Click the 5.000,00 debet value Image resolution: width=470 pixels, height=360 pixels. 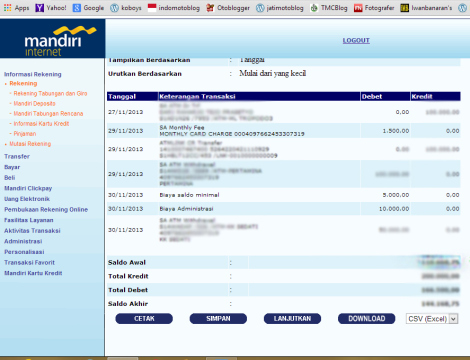(396, 195)
